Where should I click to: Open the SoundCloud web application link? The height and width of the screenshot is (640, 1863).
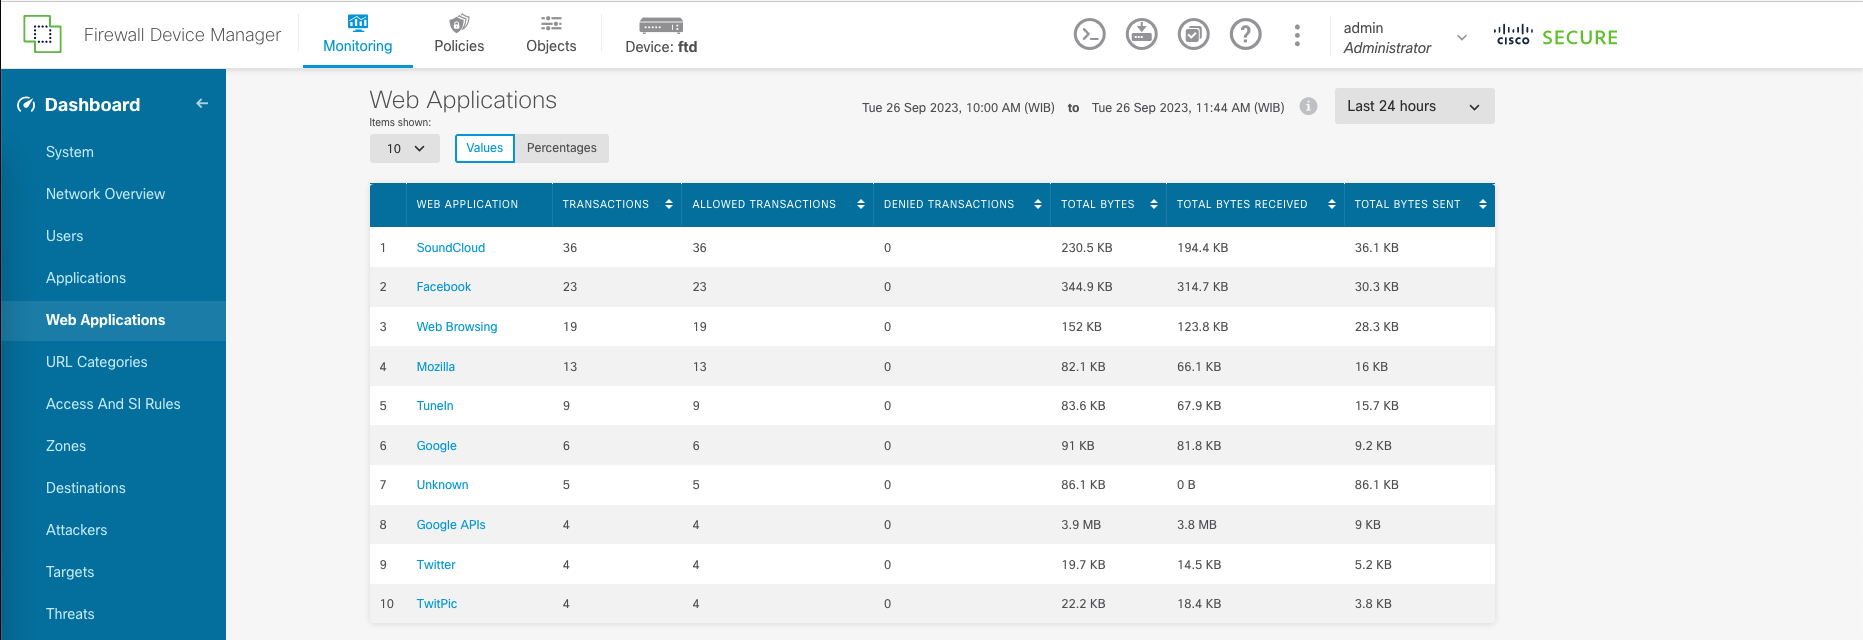coord(450,248)
